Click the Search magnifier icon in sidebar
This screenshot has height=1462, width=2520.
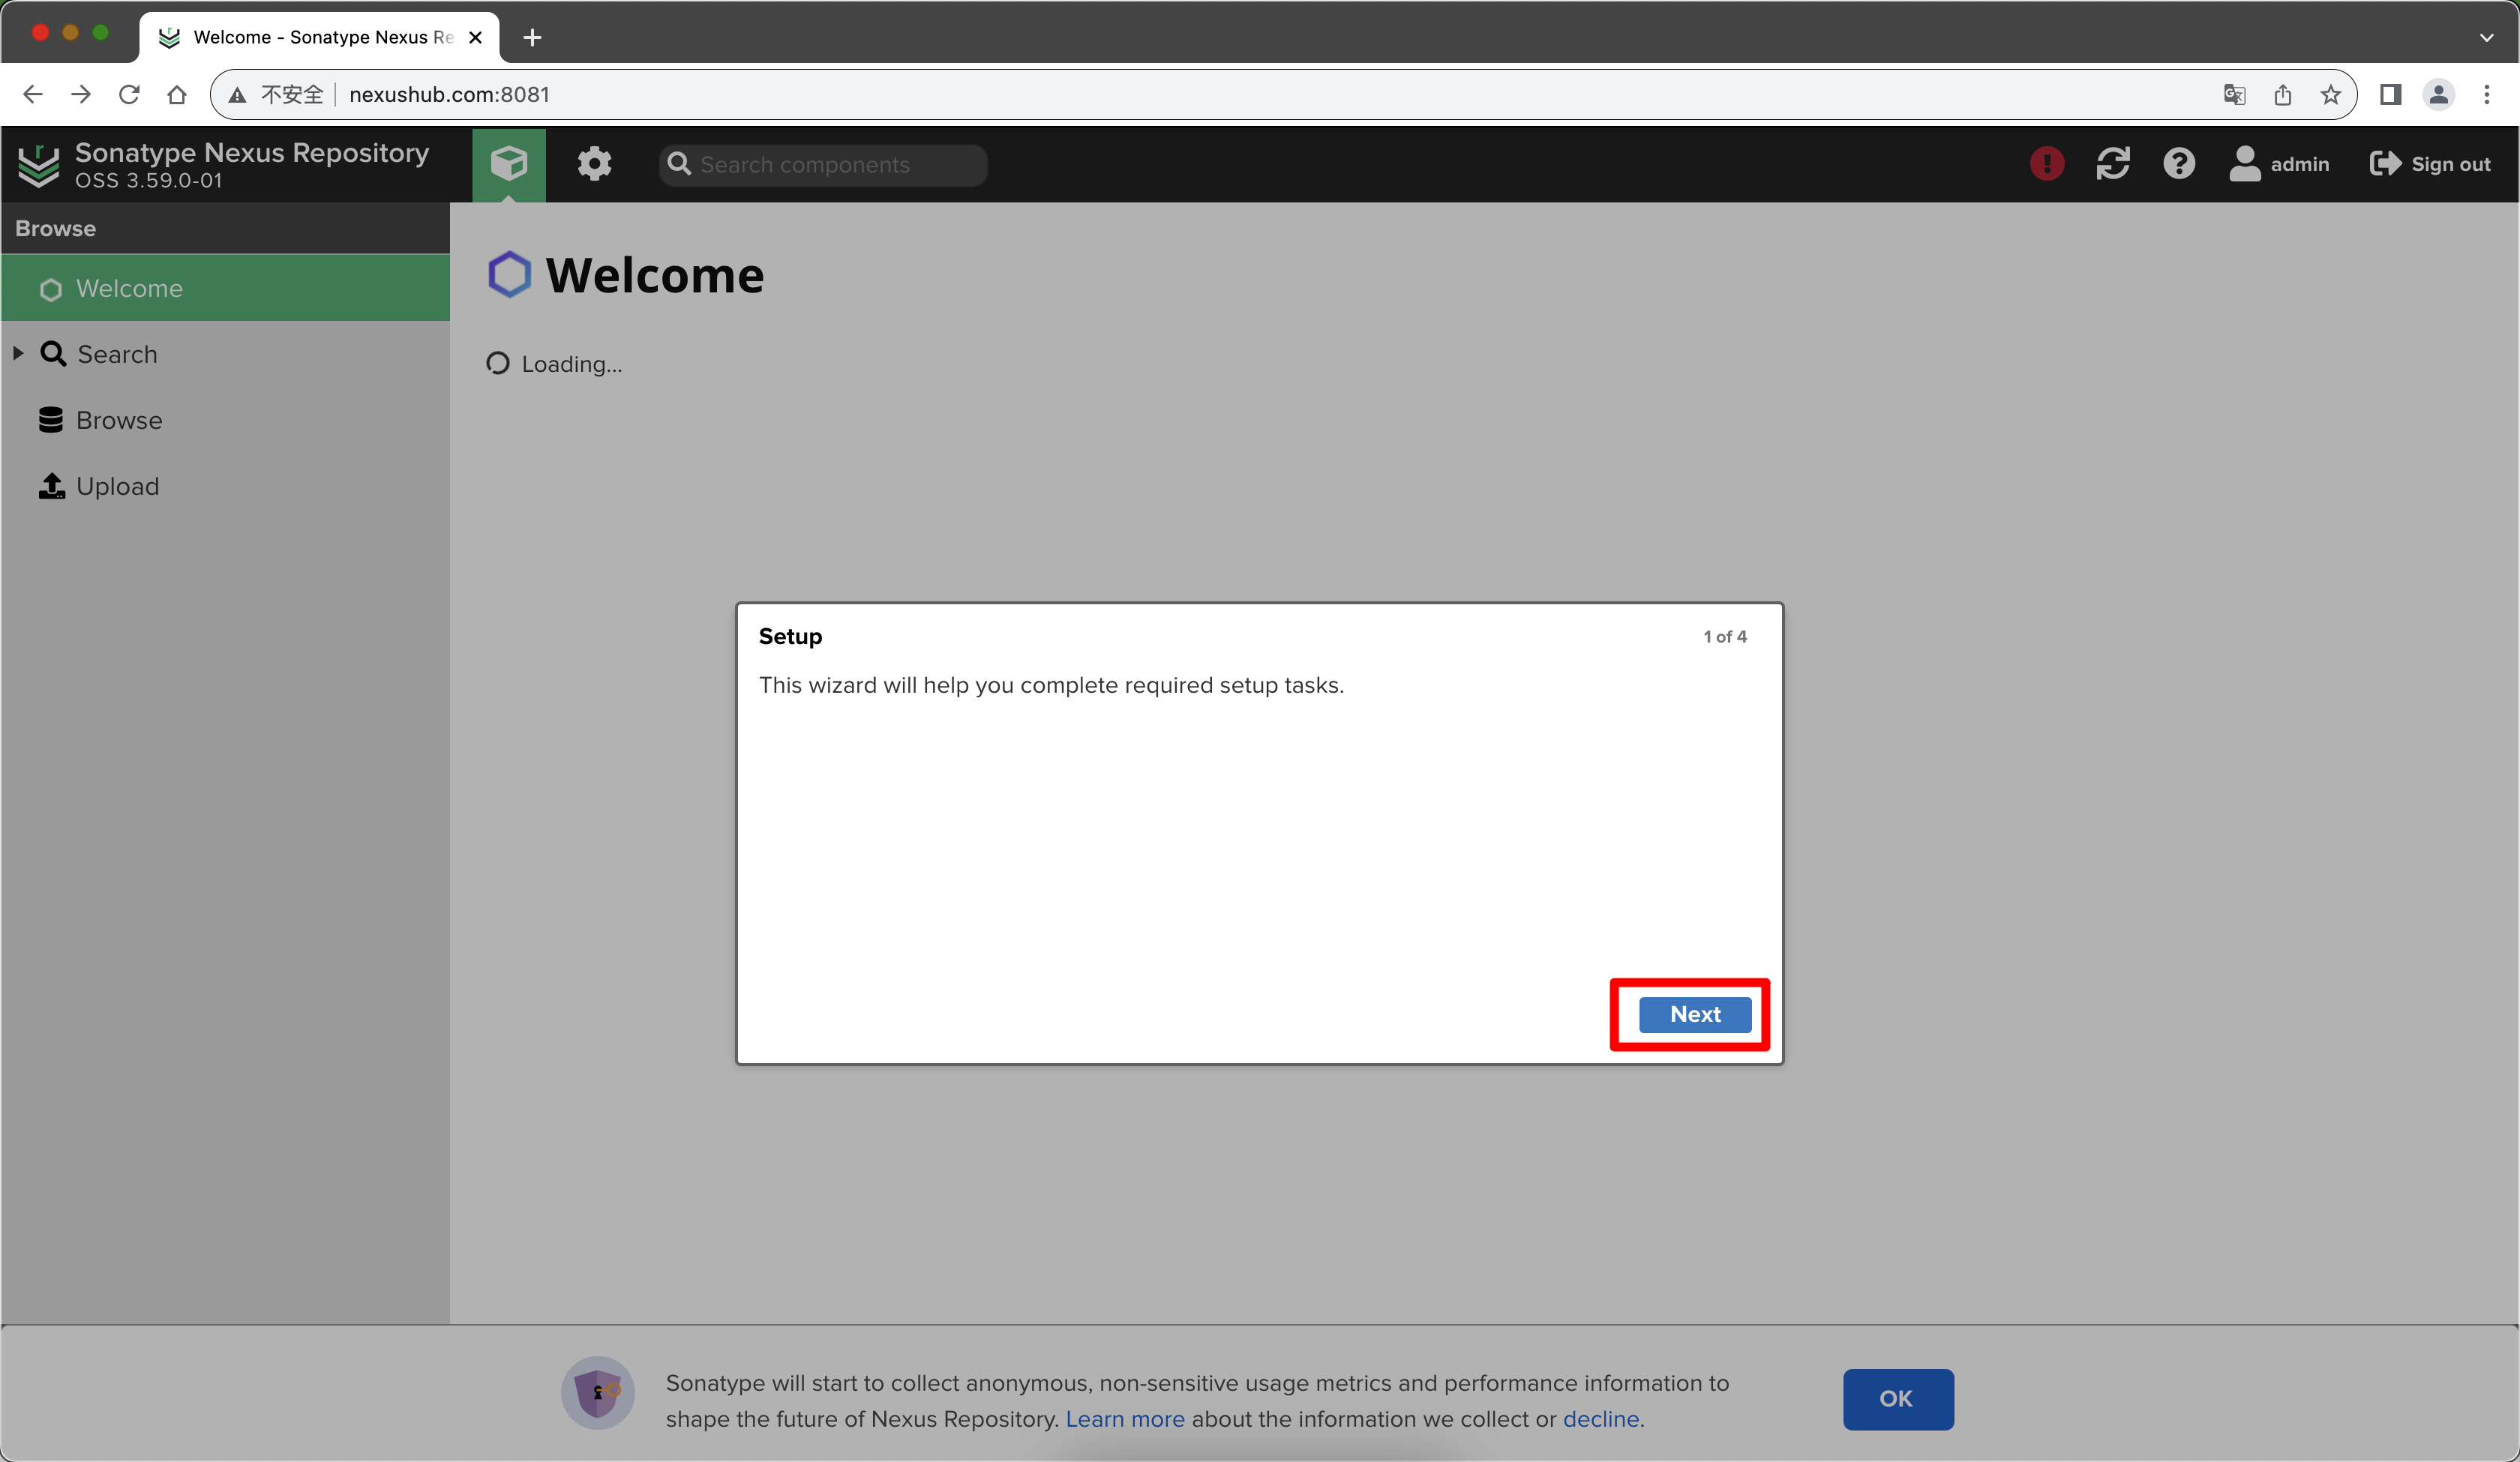(53, 354)
